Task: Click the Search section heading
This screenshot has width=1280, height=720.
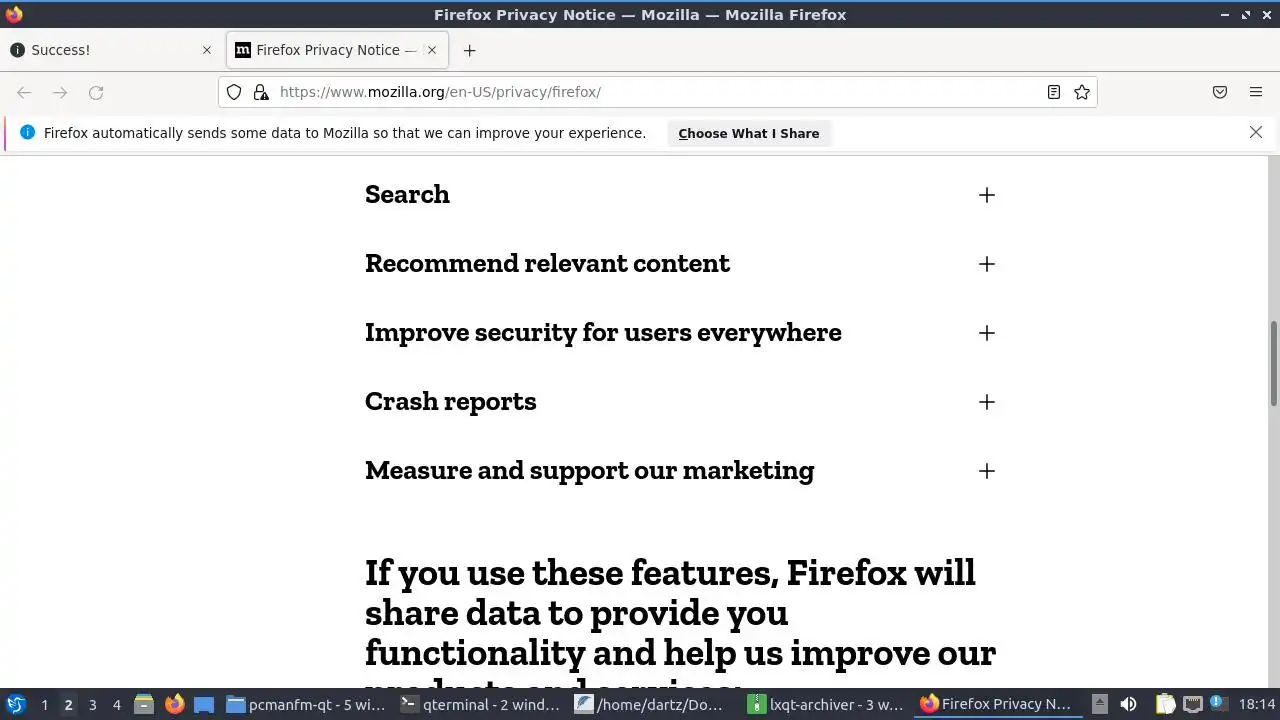Action: point(407,194)
